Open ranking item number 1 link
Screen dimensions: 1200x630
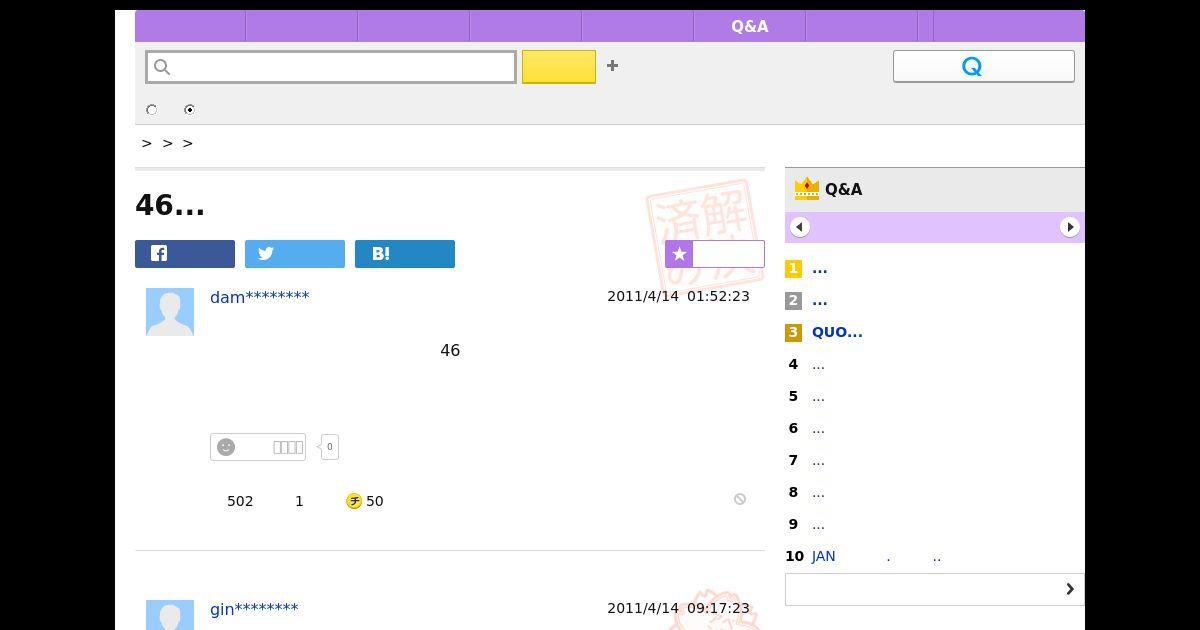819,269
